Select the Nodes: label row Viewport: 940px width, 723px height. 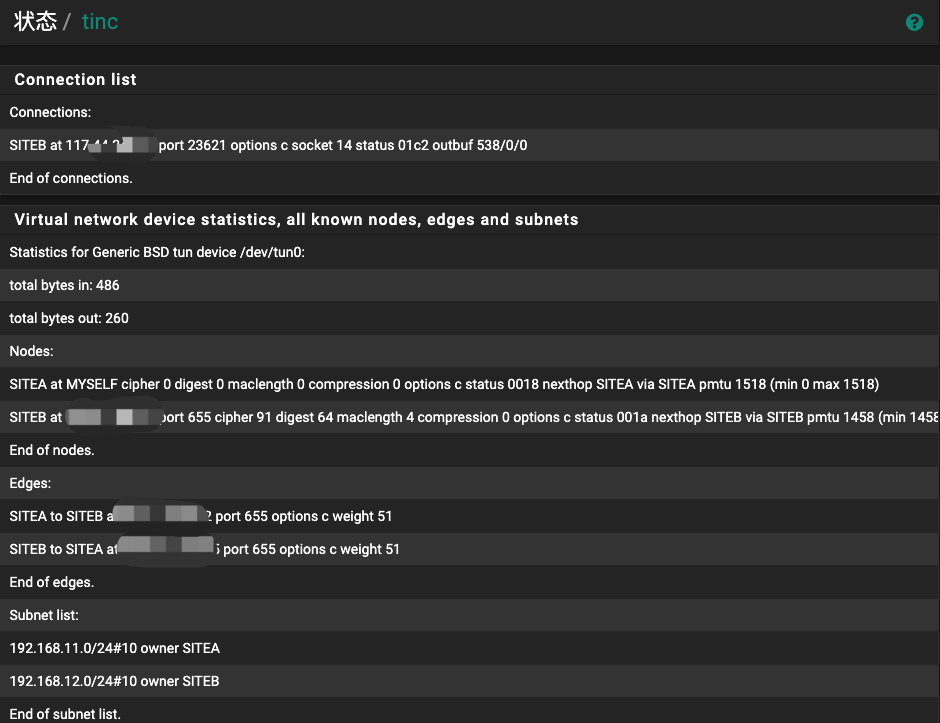(x=32, y=352)
